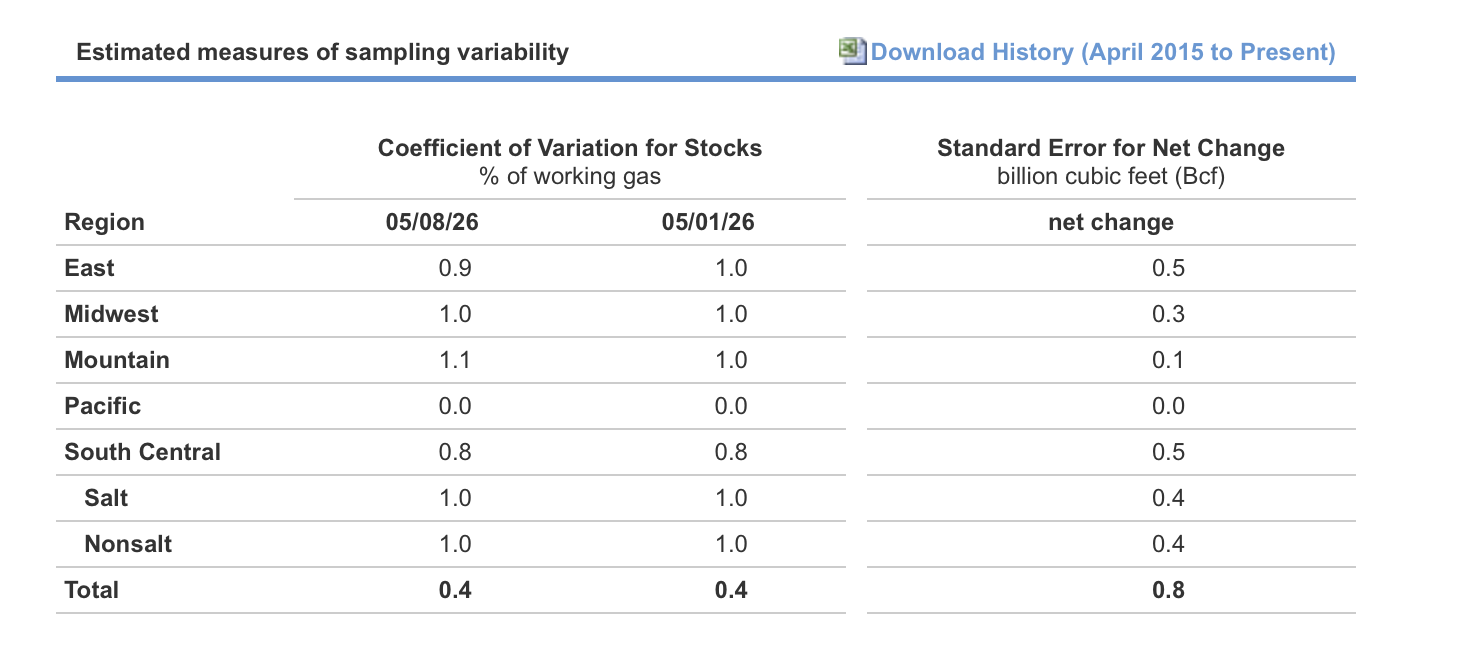Click the Excel icon beside Download History
This screenshot has height=666, width=1466.
pyautogui.click(x=853, y=51)
